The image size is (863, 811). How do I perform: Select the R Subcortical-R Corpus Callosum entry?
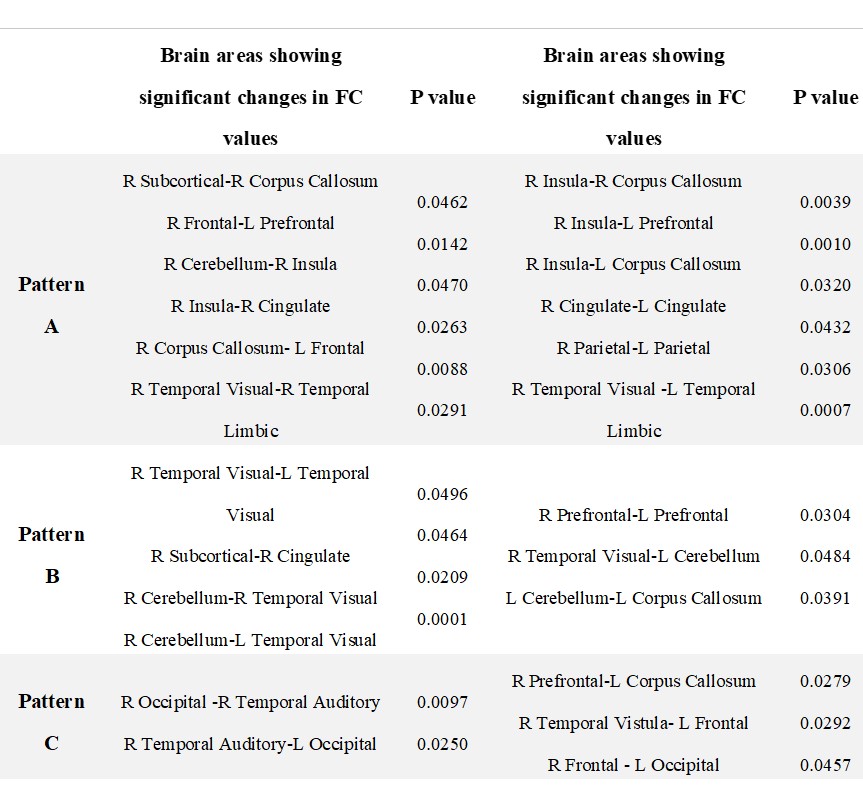coord(250,181)
